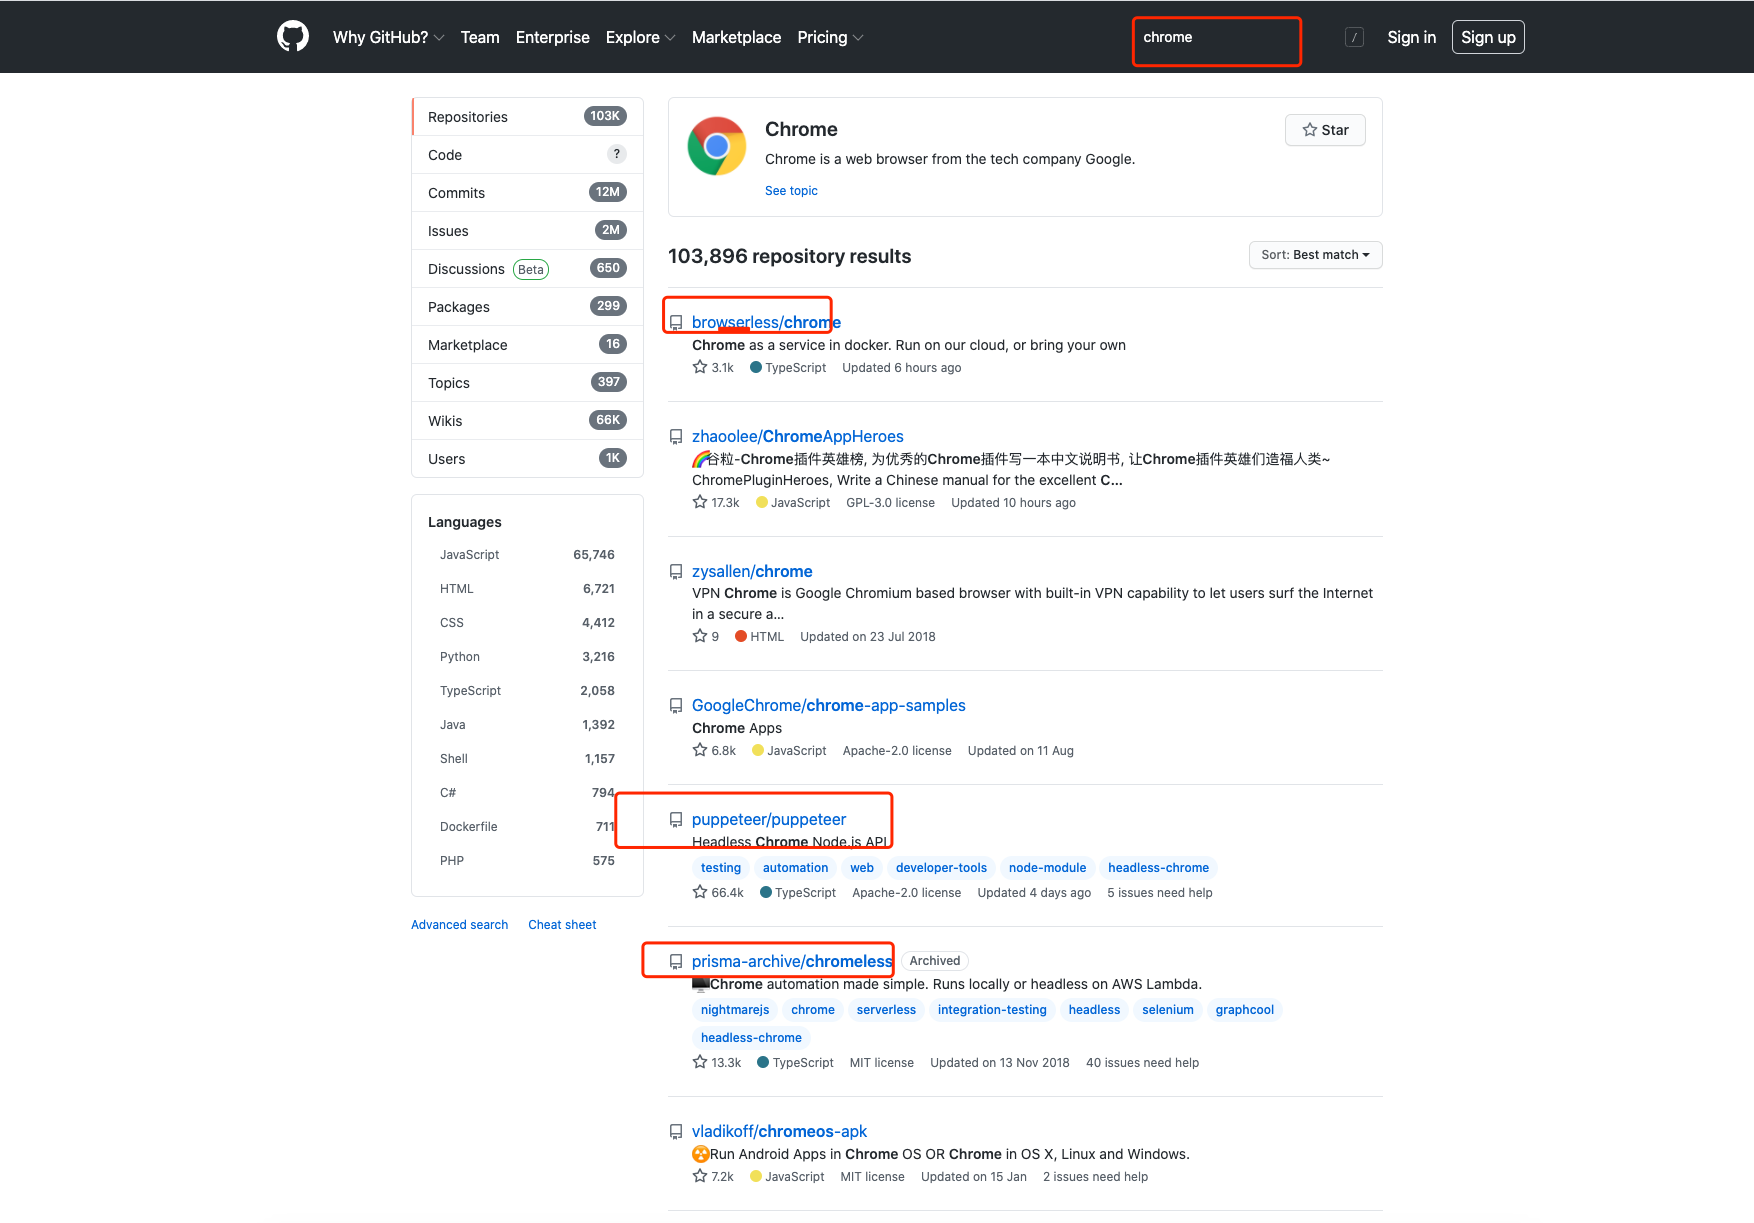Click the 17.3k star count for ChromeAppHeroes
1754x1223 pixels.
716,503
